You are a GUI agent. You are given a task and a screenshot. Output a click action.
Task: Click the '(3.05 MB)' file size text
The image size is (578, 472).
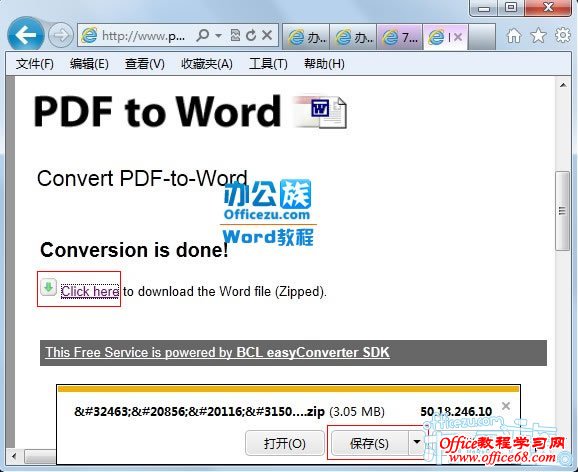[x=357, y=411]
